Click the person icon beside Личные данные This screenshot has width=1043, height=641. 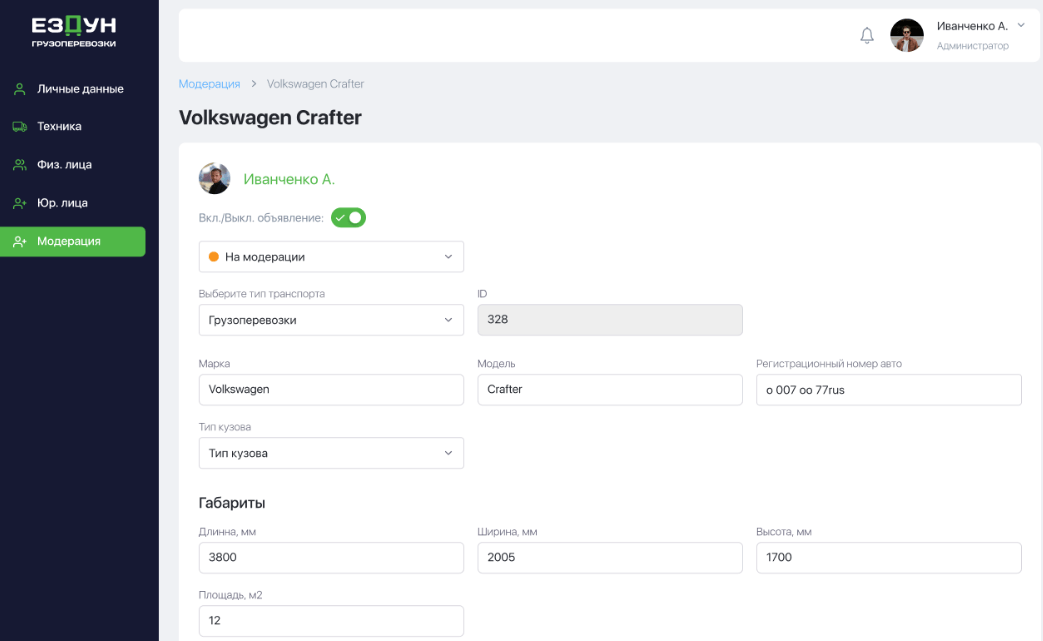(20, 89)
